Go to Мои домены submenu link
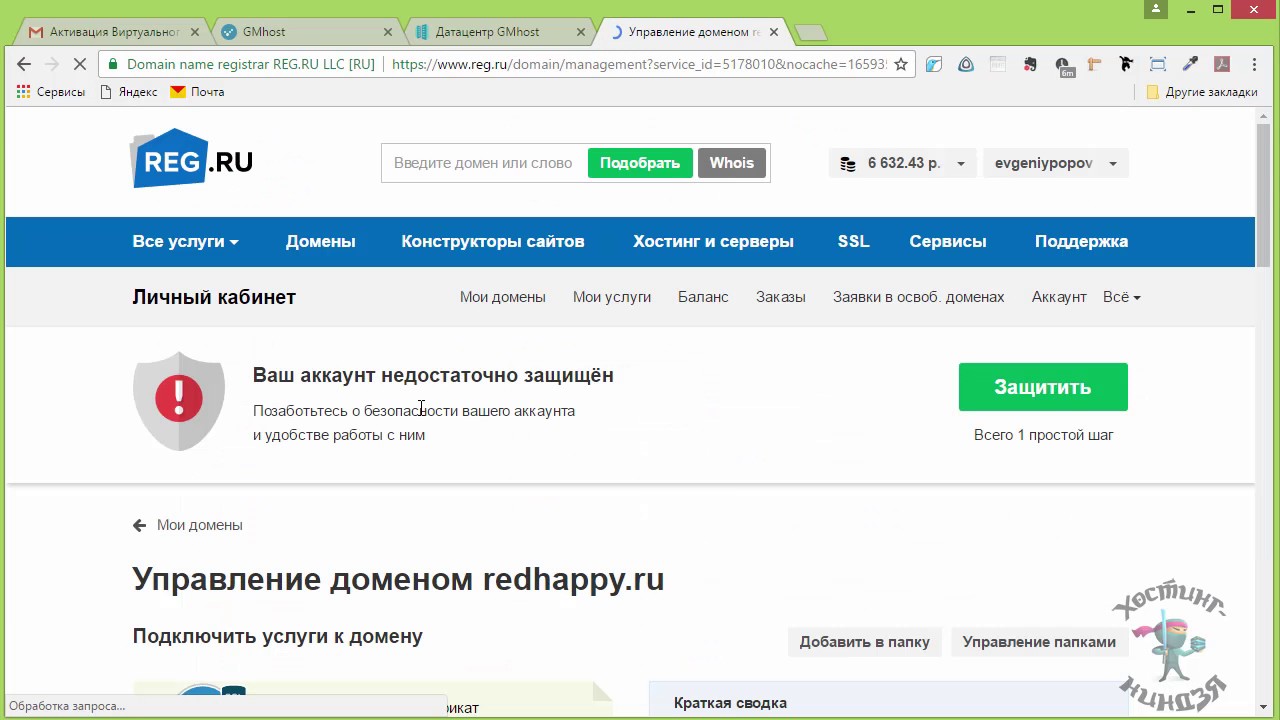The image size is (1280, 720). 503,297
